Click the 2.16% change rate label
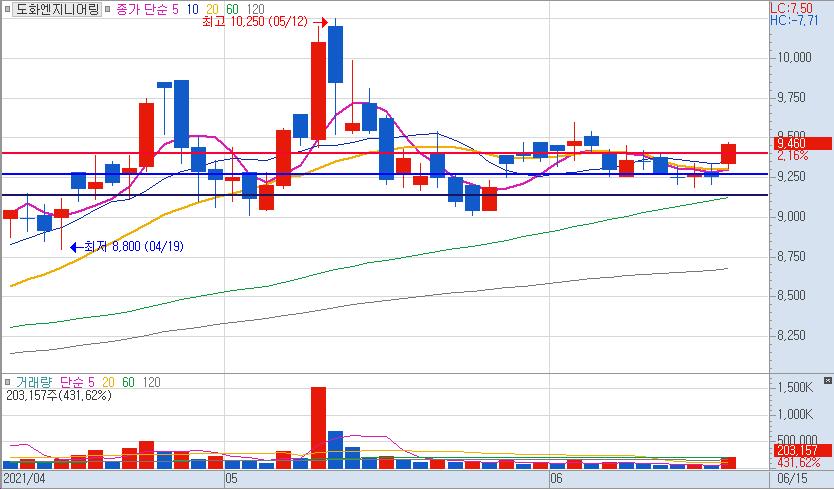Image resolution: width=834 pixels, height=489 pixels. pyautogui.click(x=793, y=155)
